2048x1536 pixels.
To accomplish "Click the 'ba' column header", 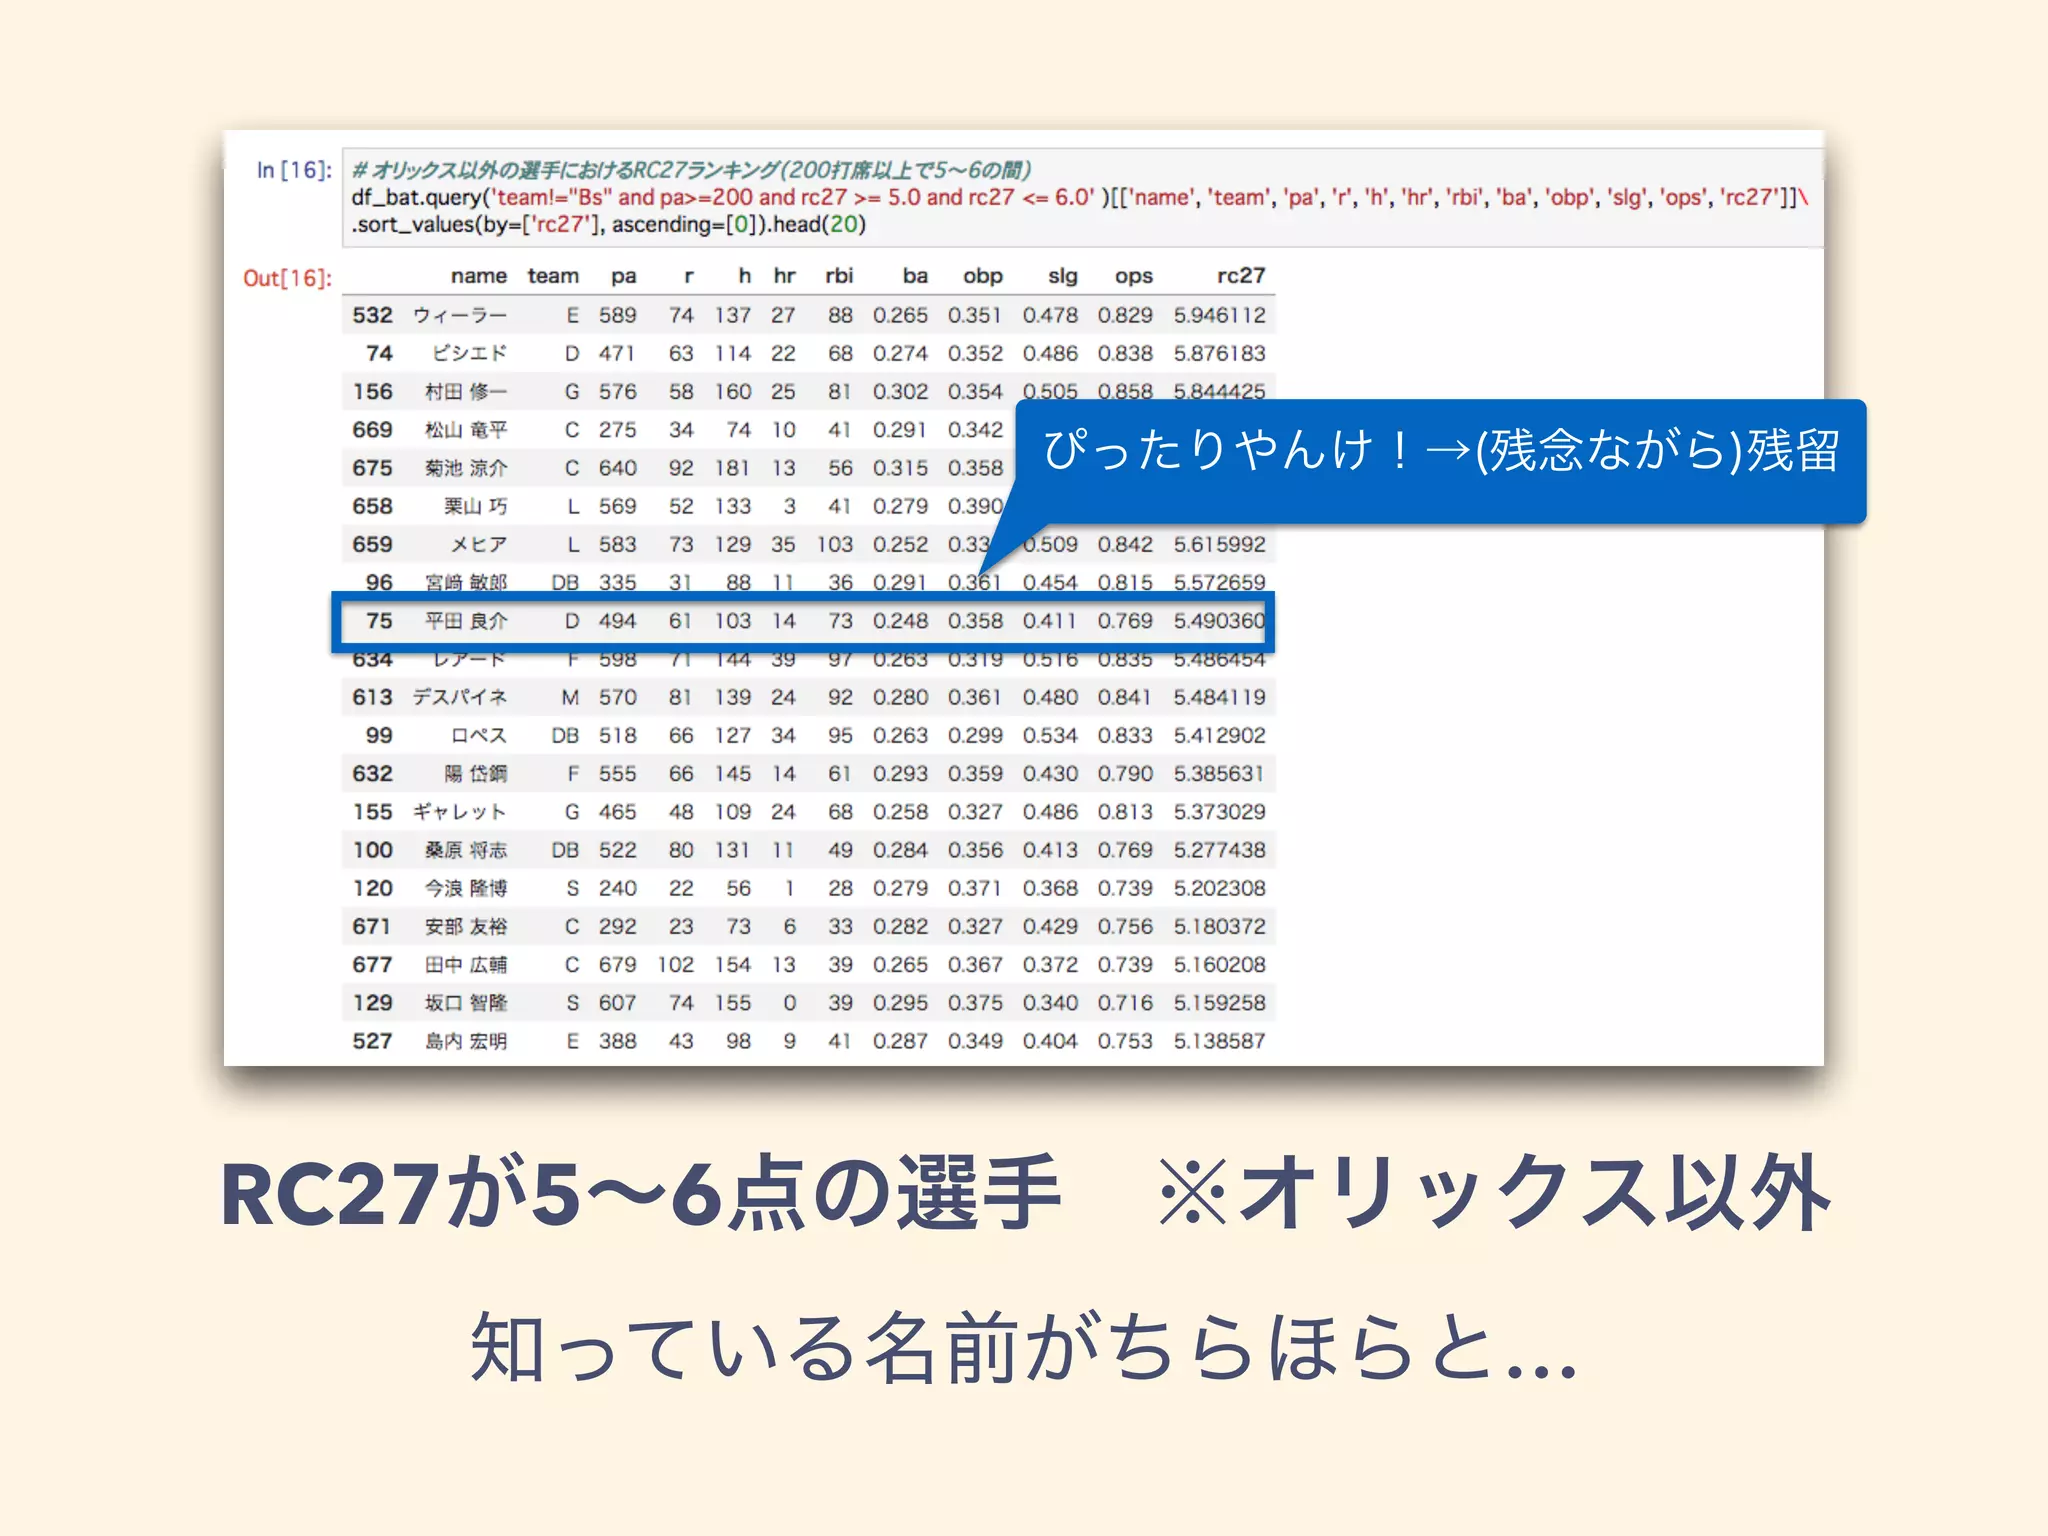I will click(915, 276).
